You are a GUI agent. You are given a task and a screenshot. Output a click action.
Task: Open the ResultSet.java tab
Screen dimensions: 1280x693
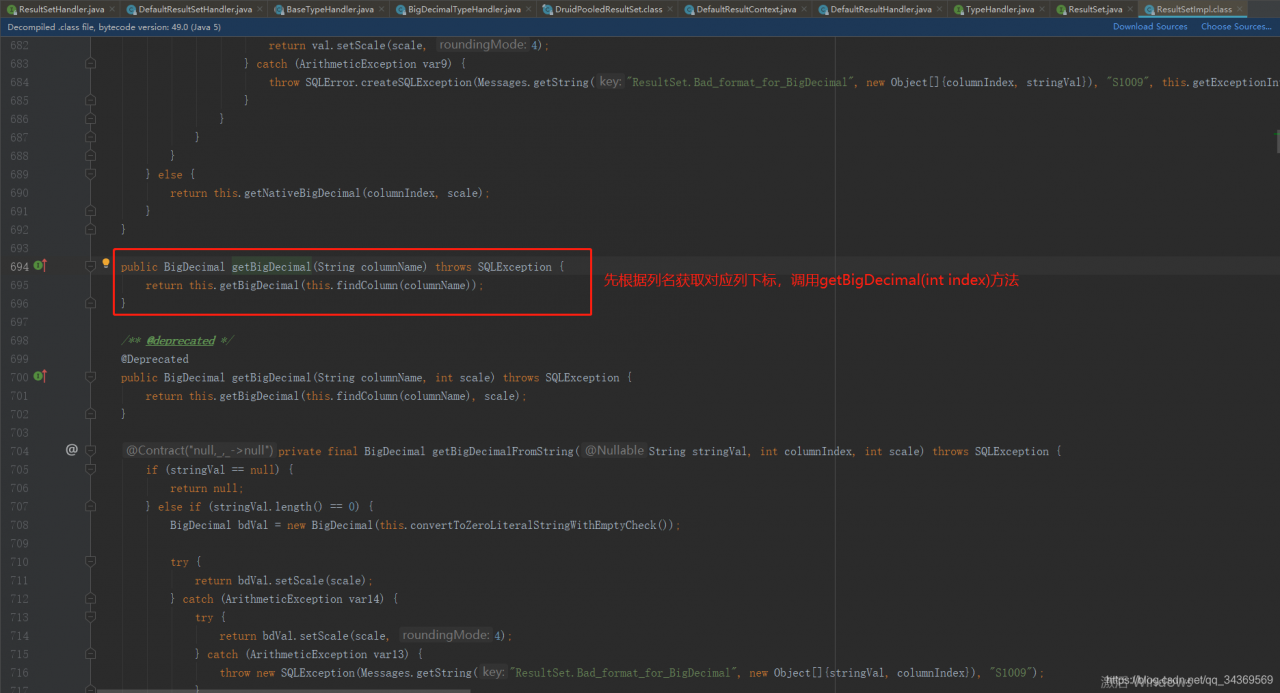pos(1095,9)
